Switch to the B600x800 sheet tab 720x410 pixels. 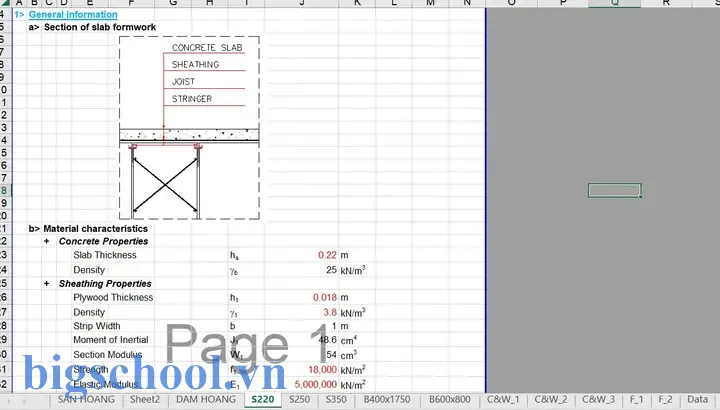point(450,399)
